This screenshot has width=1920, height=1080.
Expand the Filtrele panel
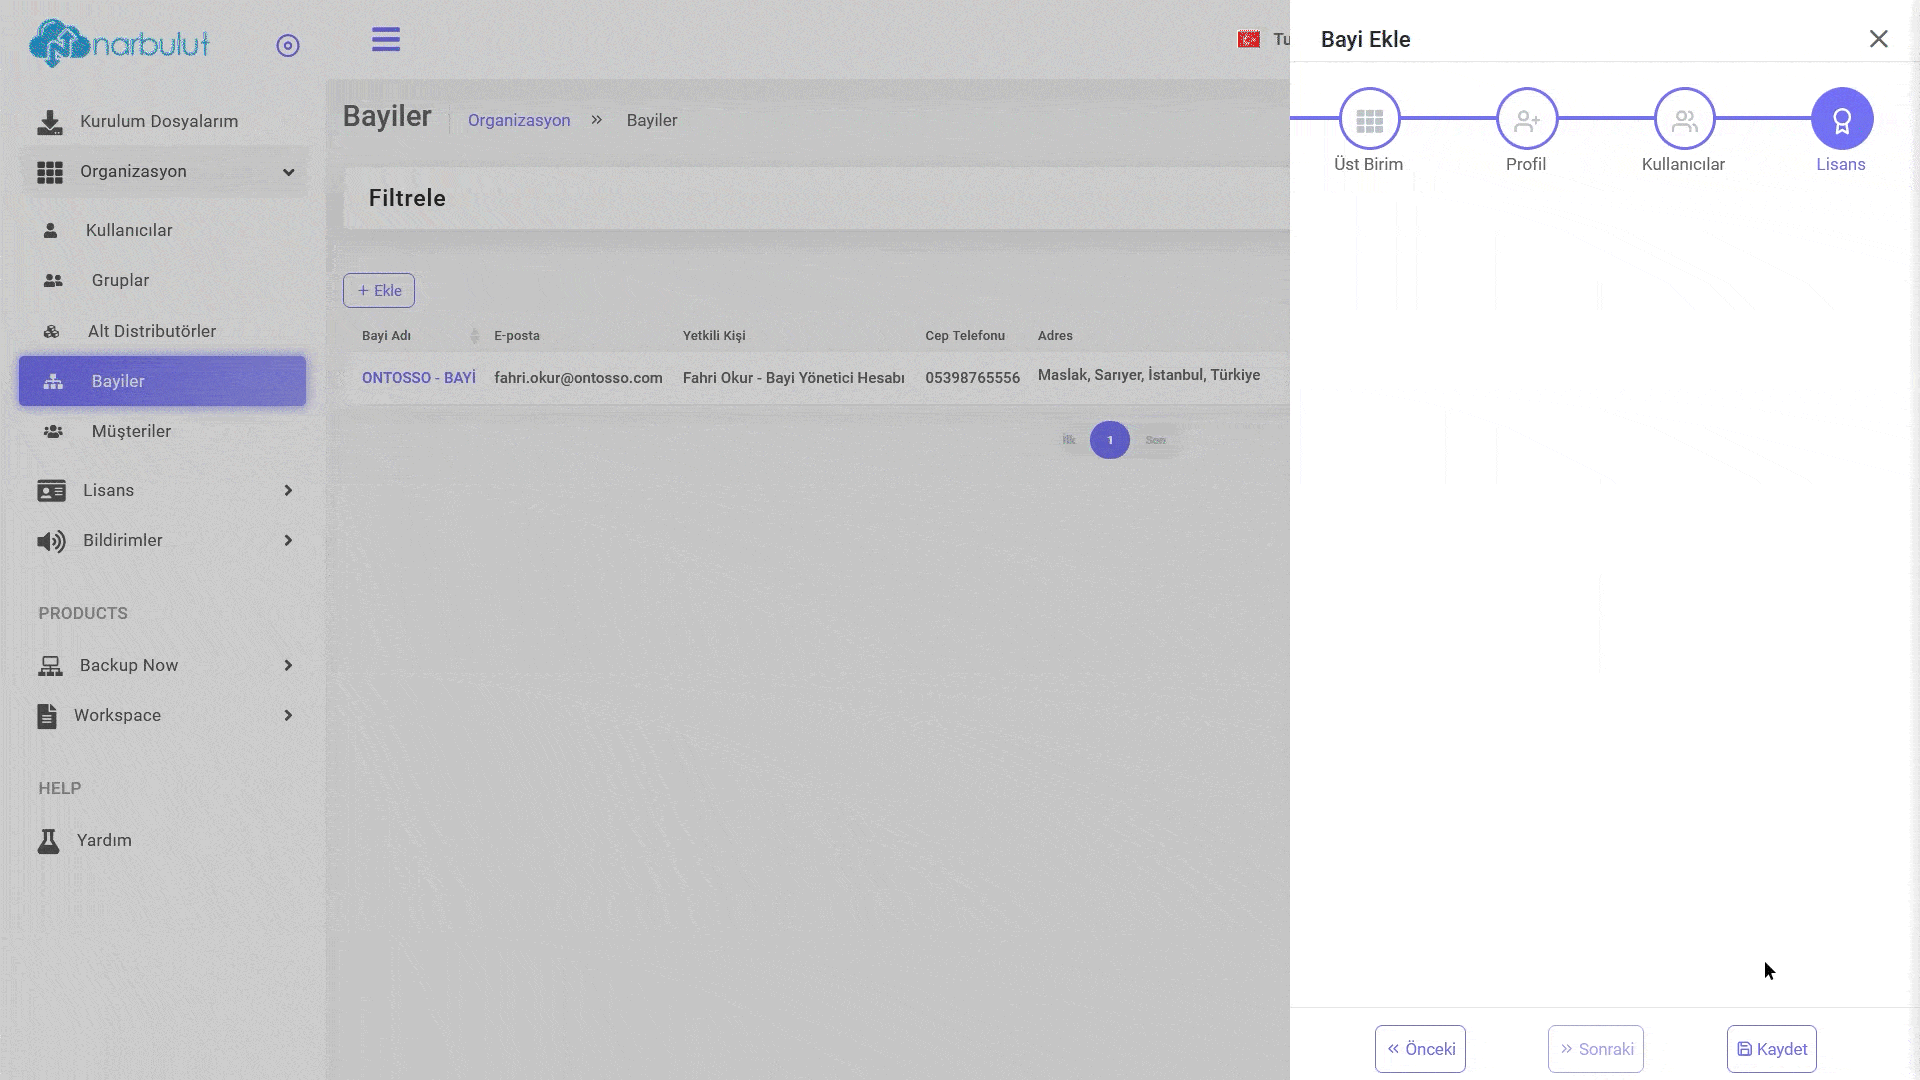tap(816, 198)
